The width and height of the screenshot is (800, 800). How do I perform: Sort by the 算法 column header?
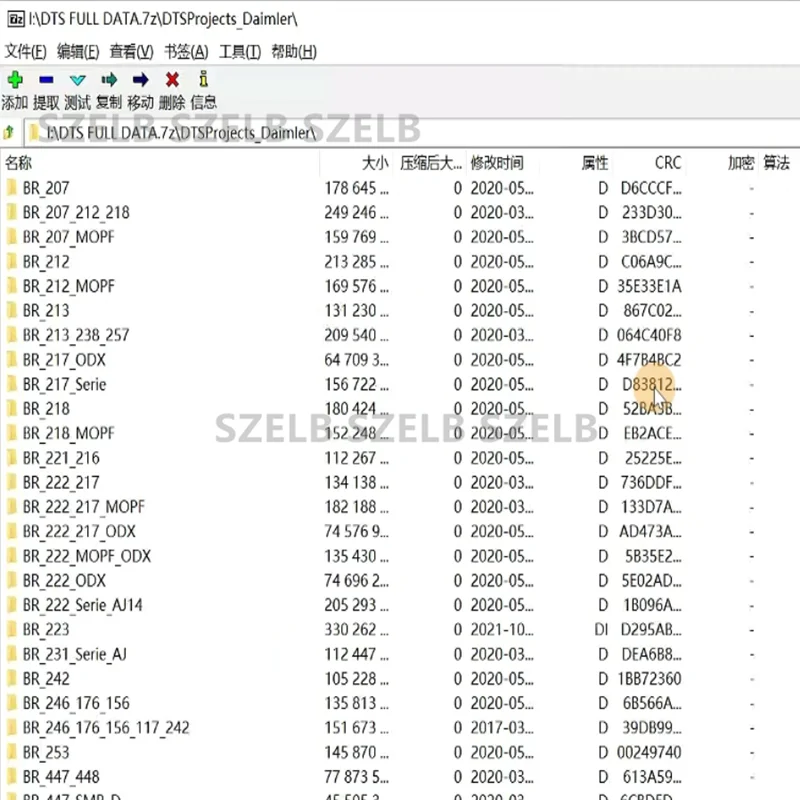coord(777,163)
